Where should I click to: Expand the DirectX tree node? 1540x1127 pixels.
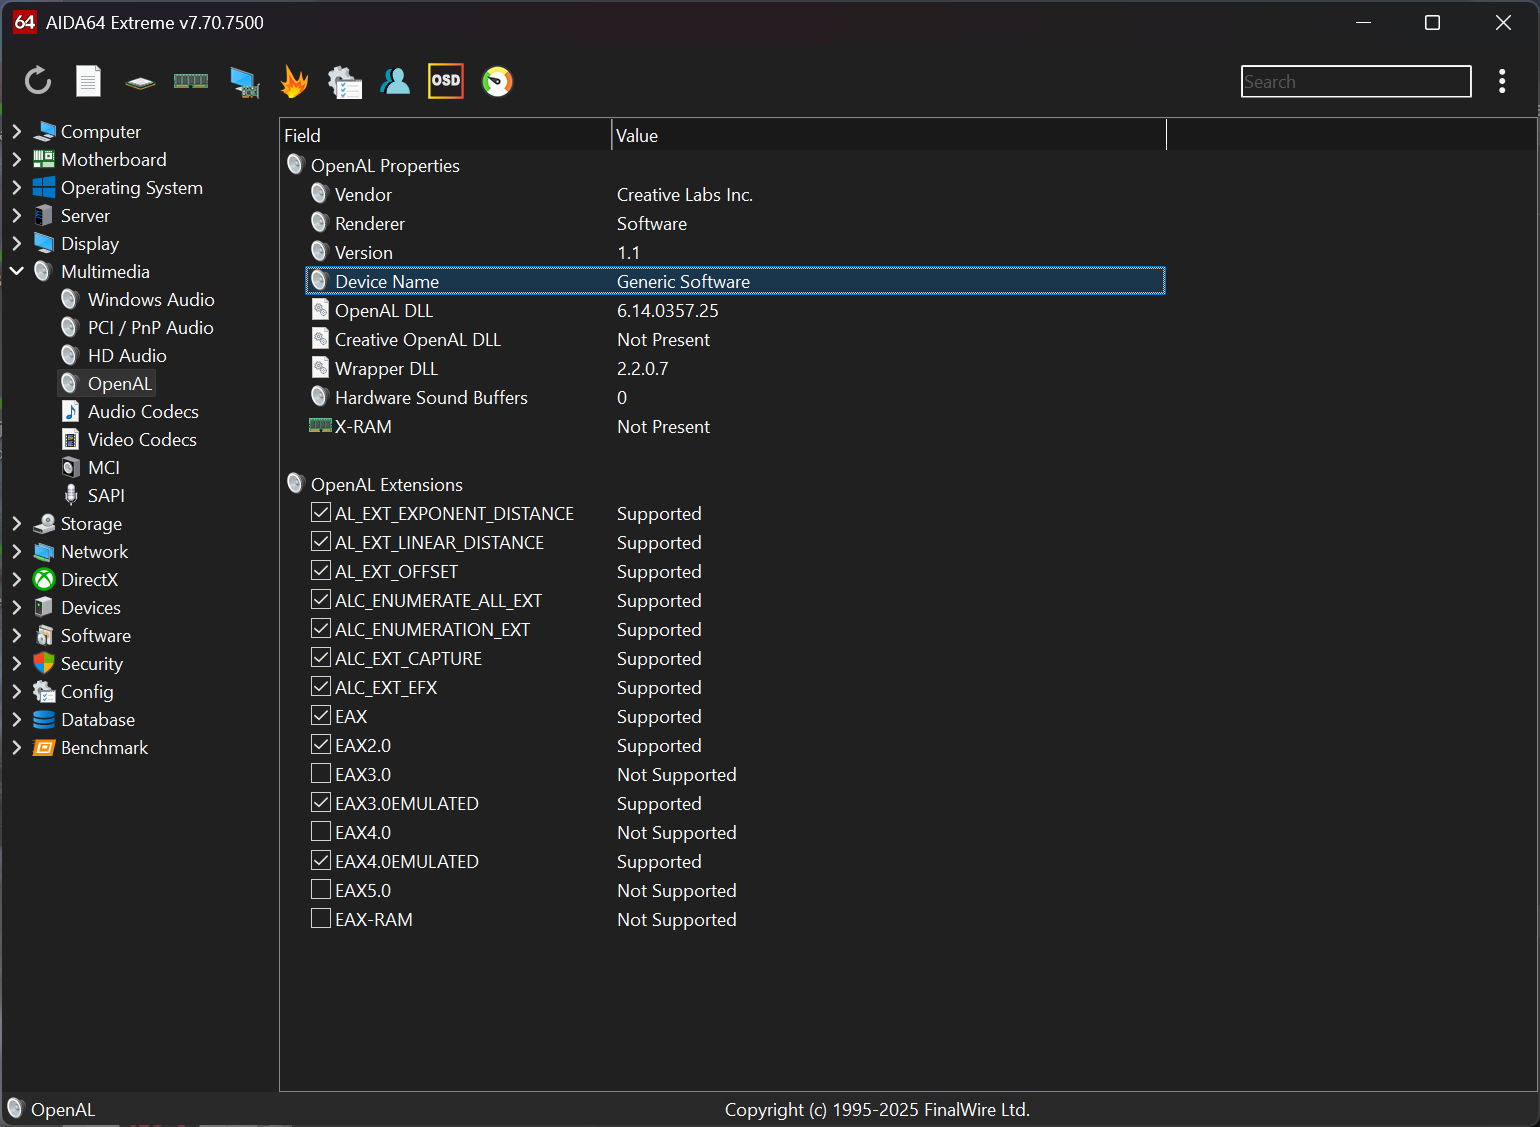point(16,579)
